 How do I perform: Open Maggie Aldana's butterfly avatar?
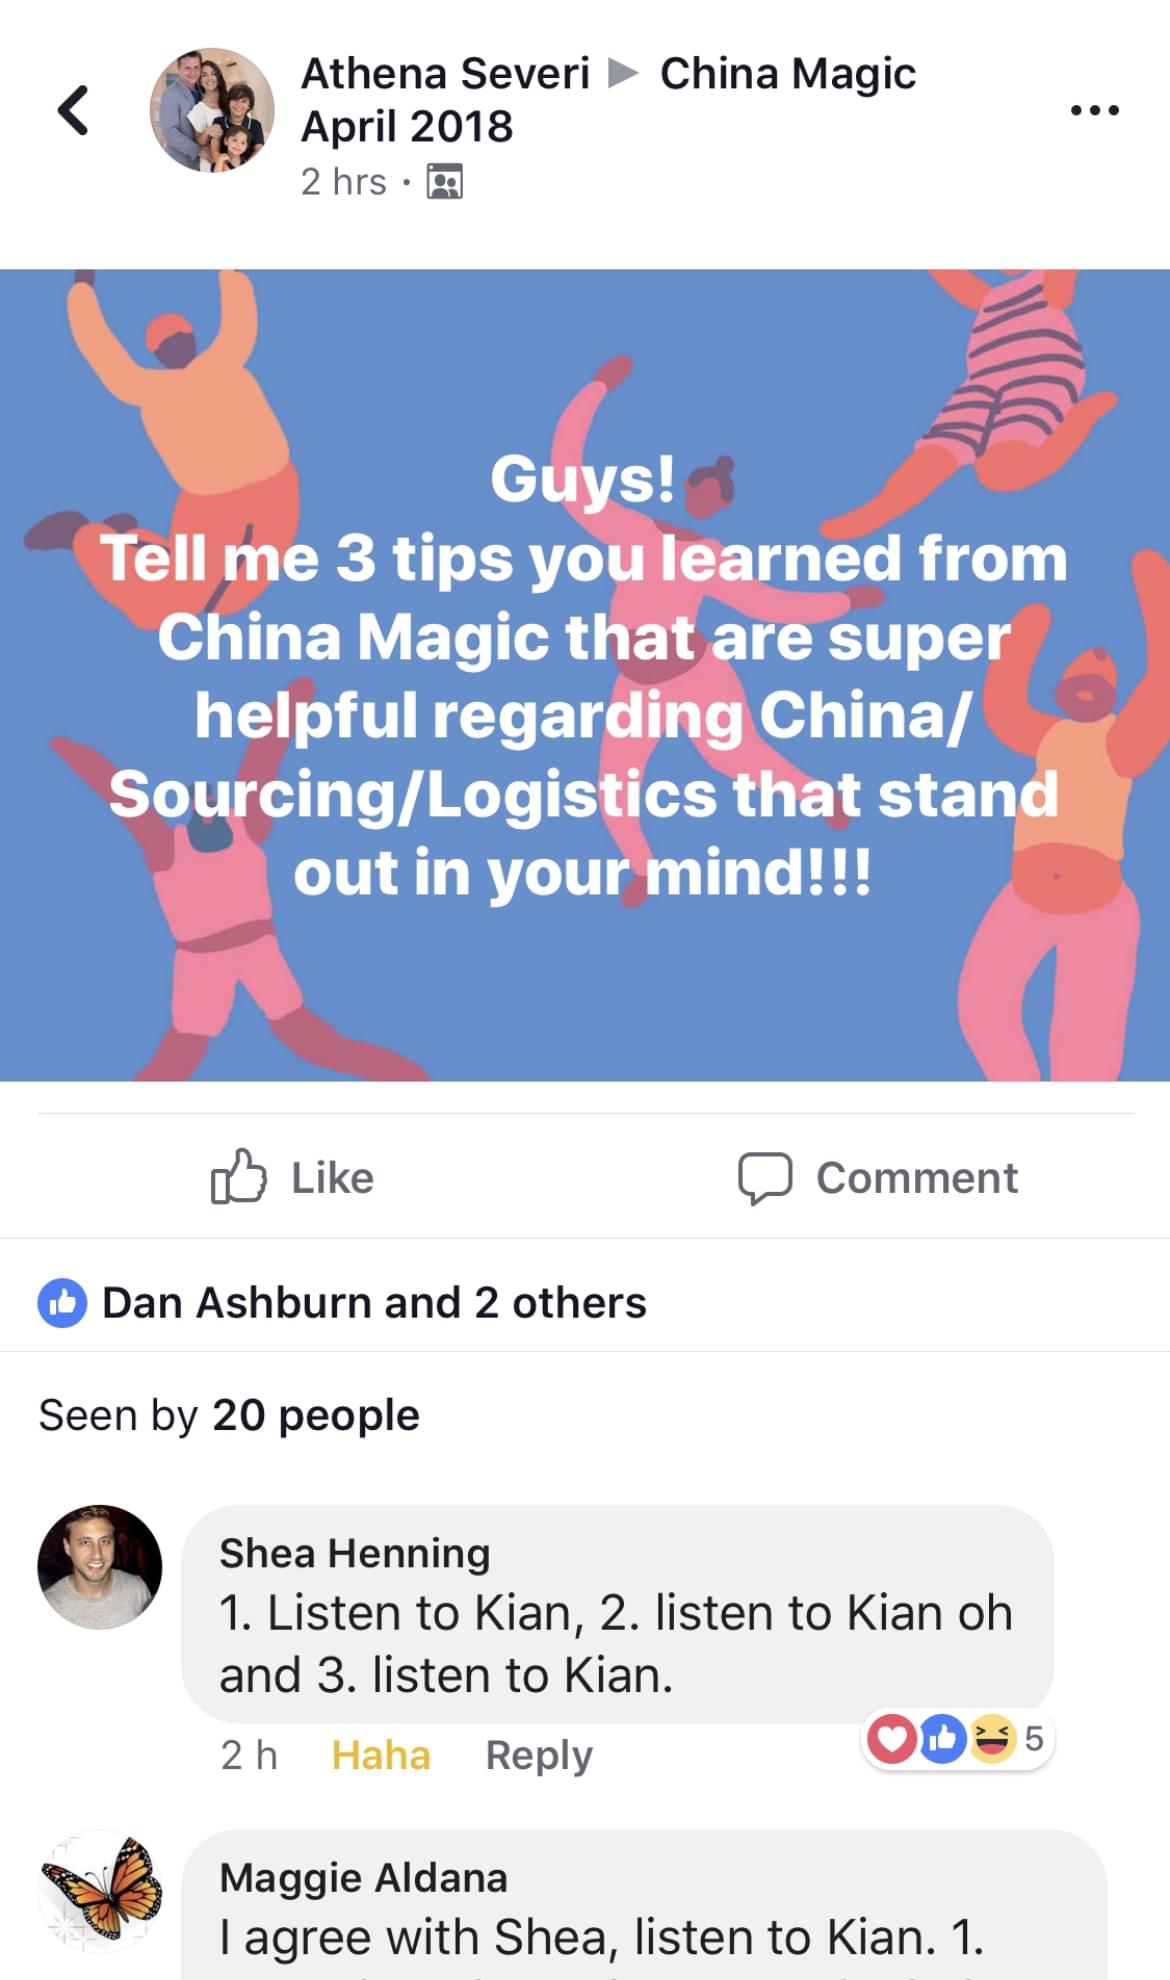(x=100, y=1891)
